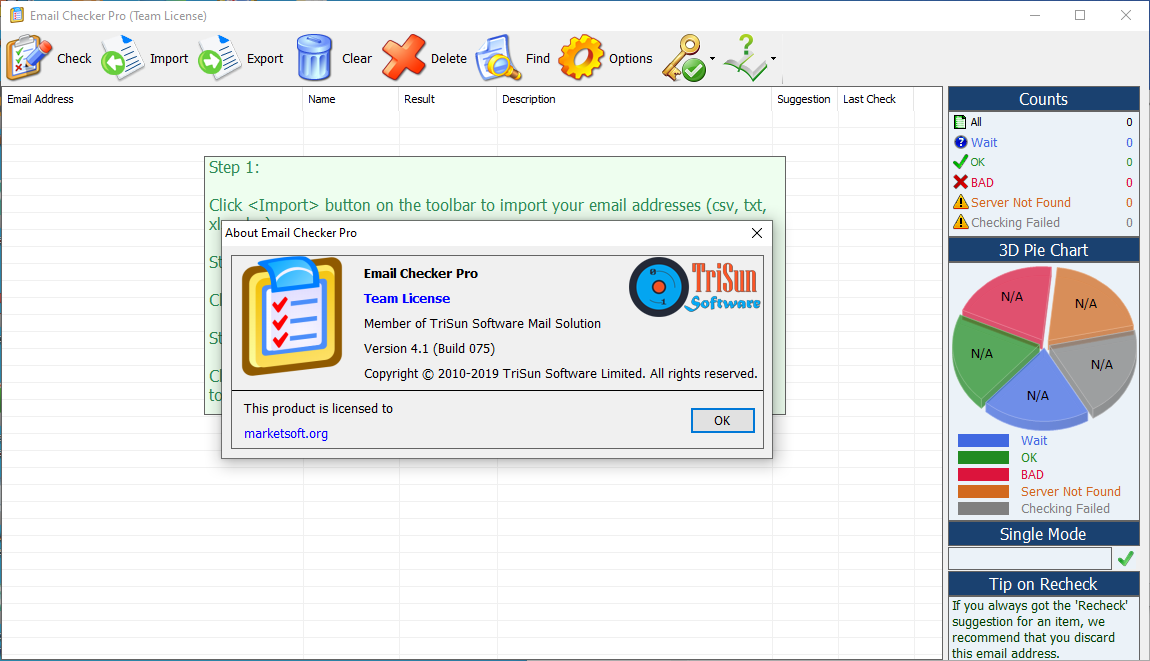Filter by Checking Failed in Counts

click(x=1044, y=222)
